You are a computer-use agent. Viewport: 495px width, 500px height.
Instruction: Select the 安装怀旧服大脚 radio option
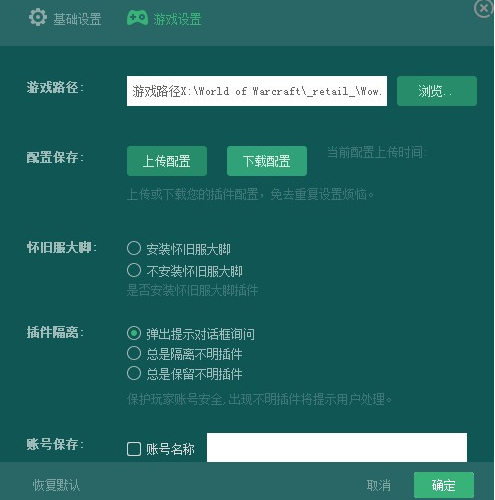click(134, 248)
